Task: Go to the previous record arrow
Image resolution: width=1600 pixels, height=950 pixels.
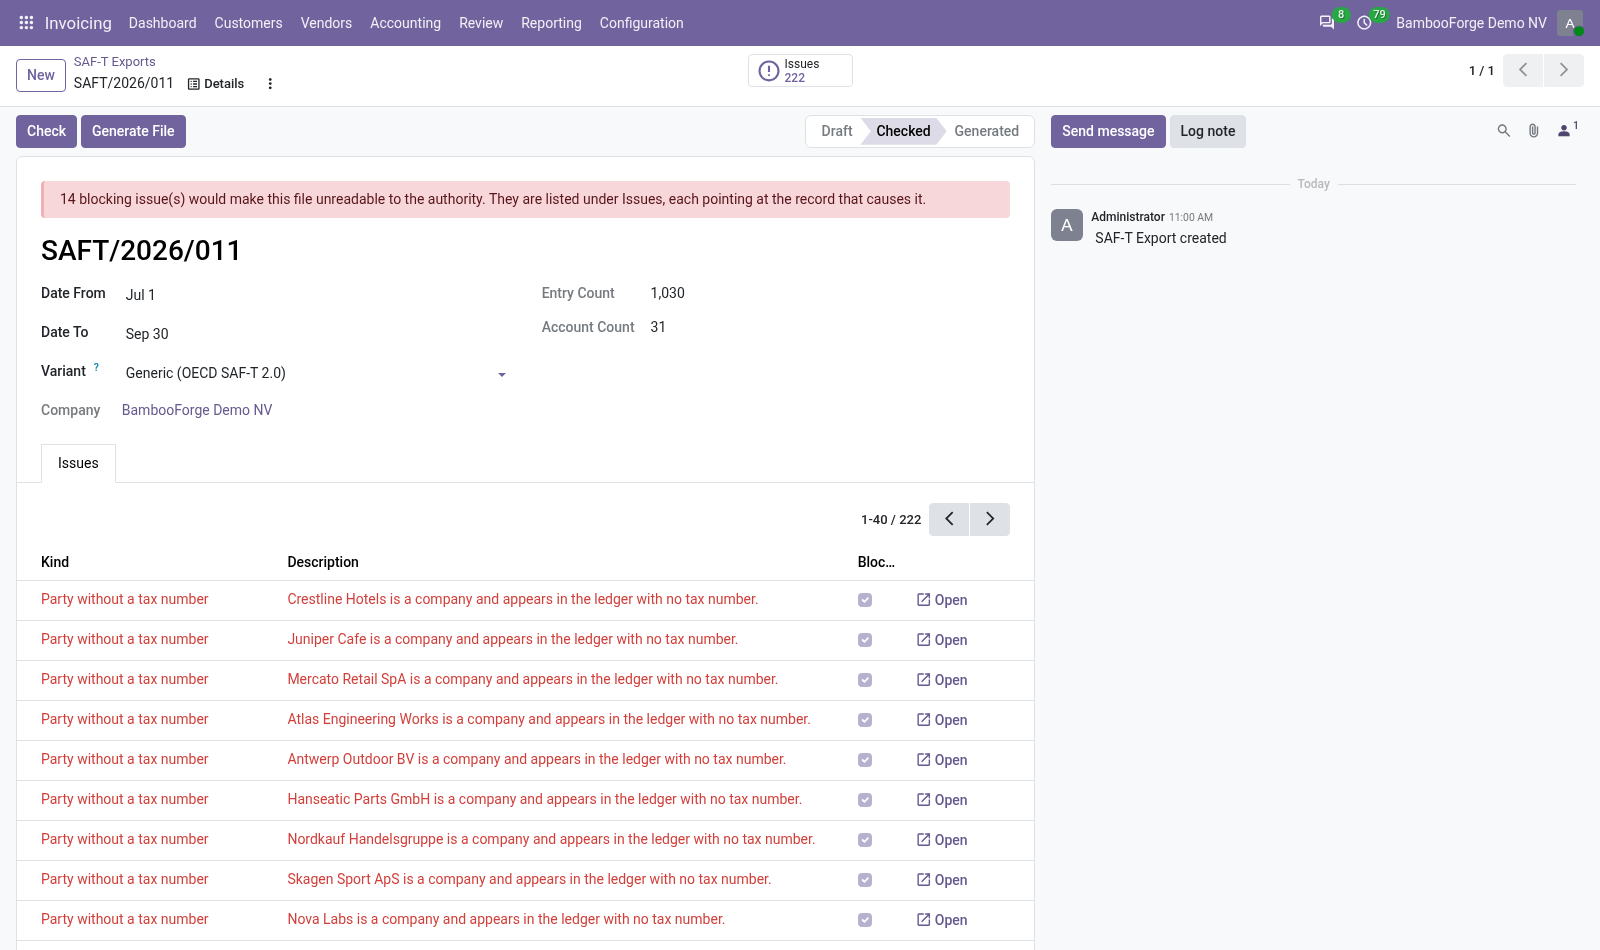Action: click(1523, 70)
